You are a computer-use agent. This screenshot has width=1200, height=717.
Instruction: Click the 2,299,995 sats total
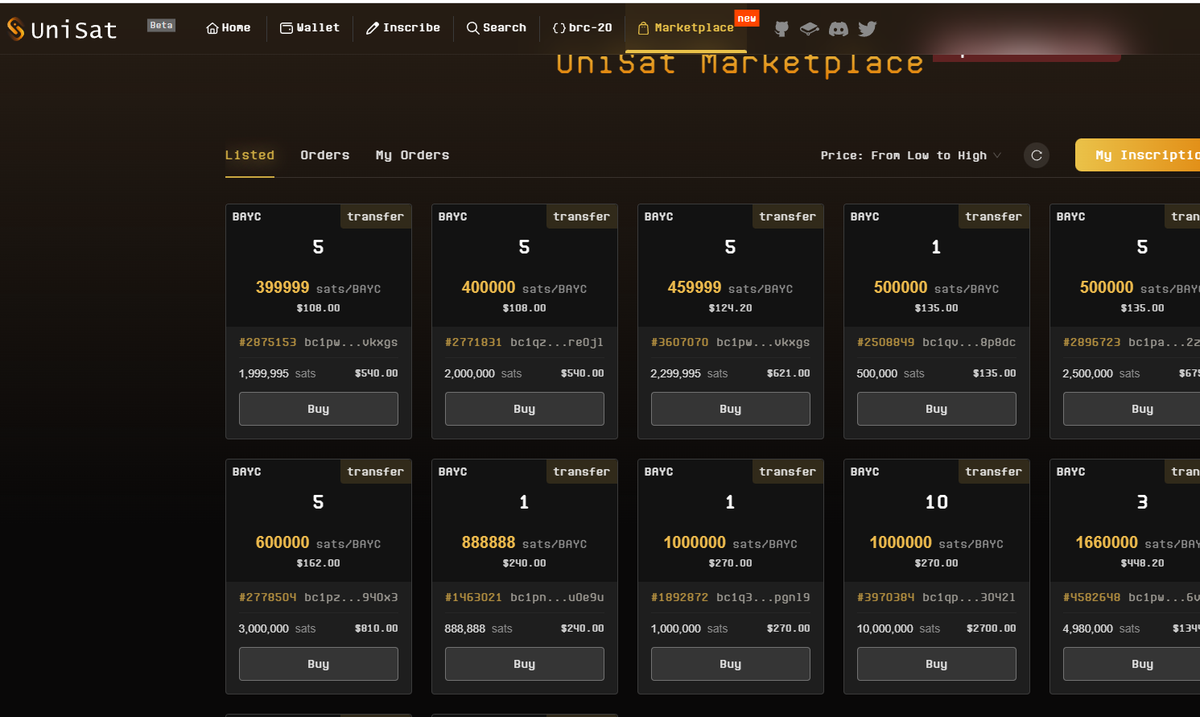(x=689, y=373)
